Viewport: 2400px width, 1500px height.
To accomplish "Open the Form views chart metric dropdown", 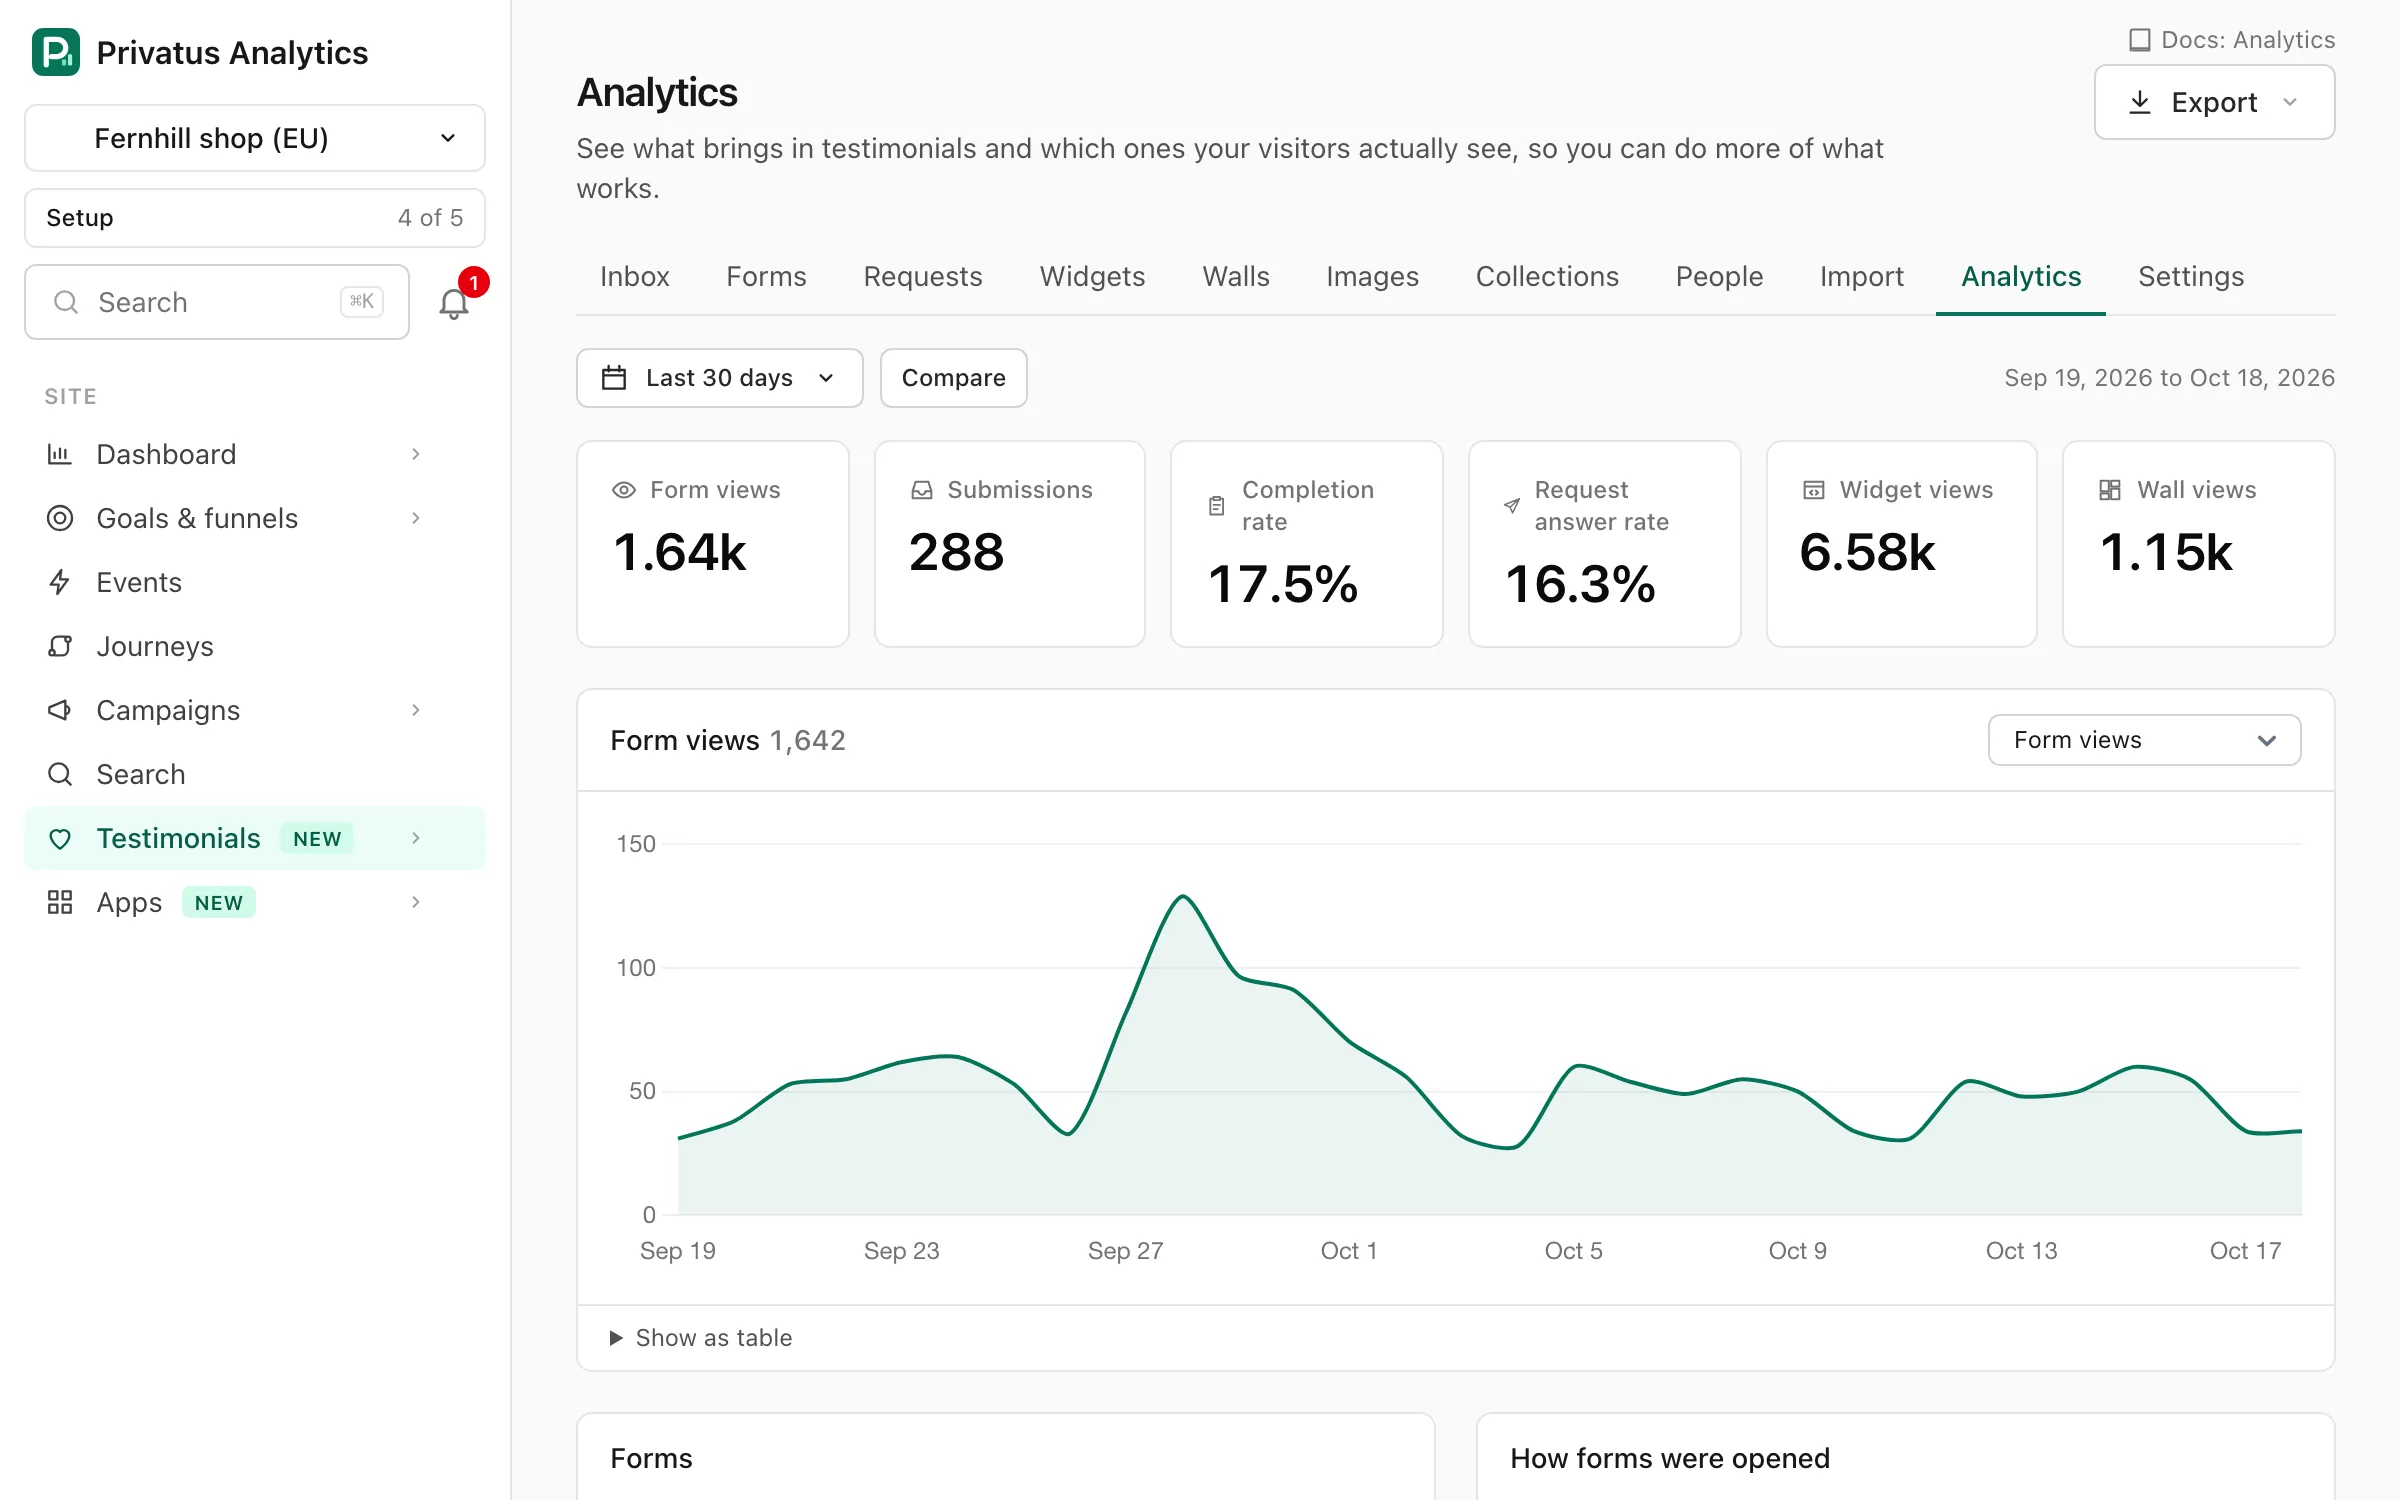I will click(2144, 740).
